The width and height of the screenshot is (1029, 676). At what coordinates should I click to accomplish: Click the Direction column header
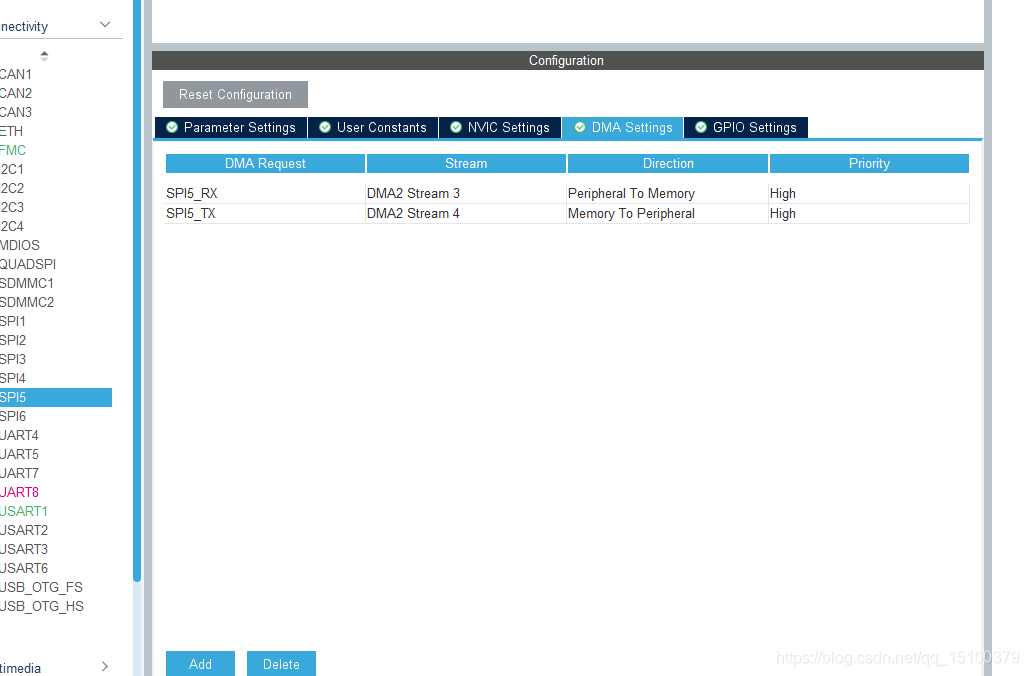pyautogui.click(x=668, y=163)
